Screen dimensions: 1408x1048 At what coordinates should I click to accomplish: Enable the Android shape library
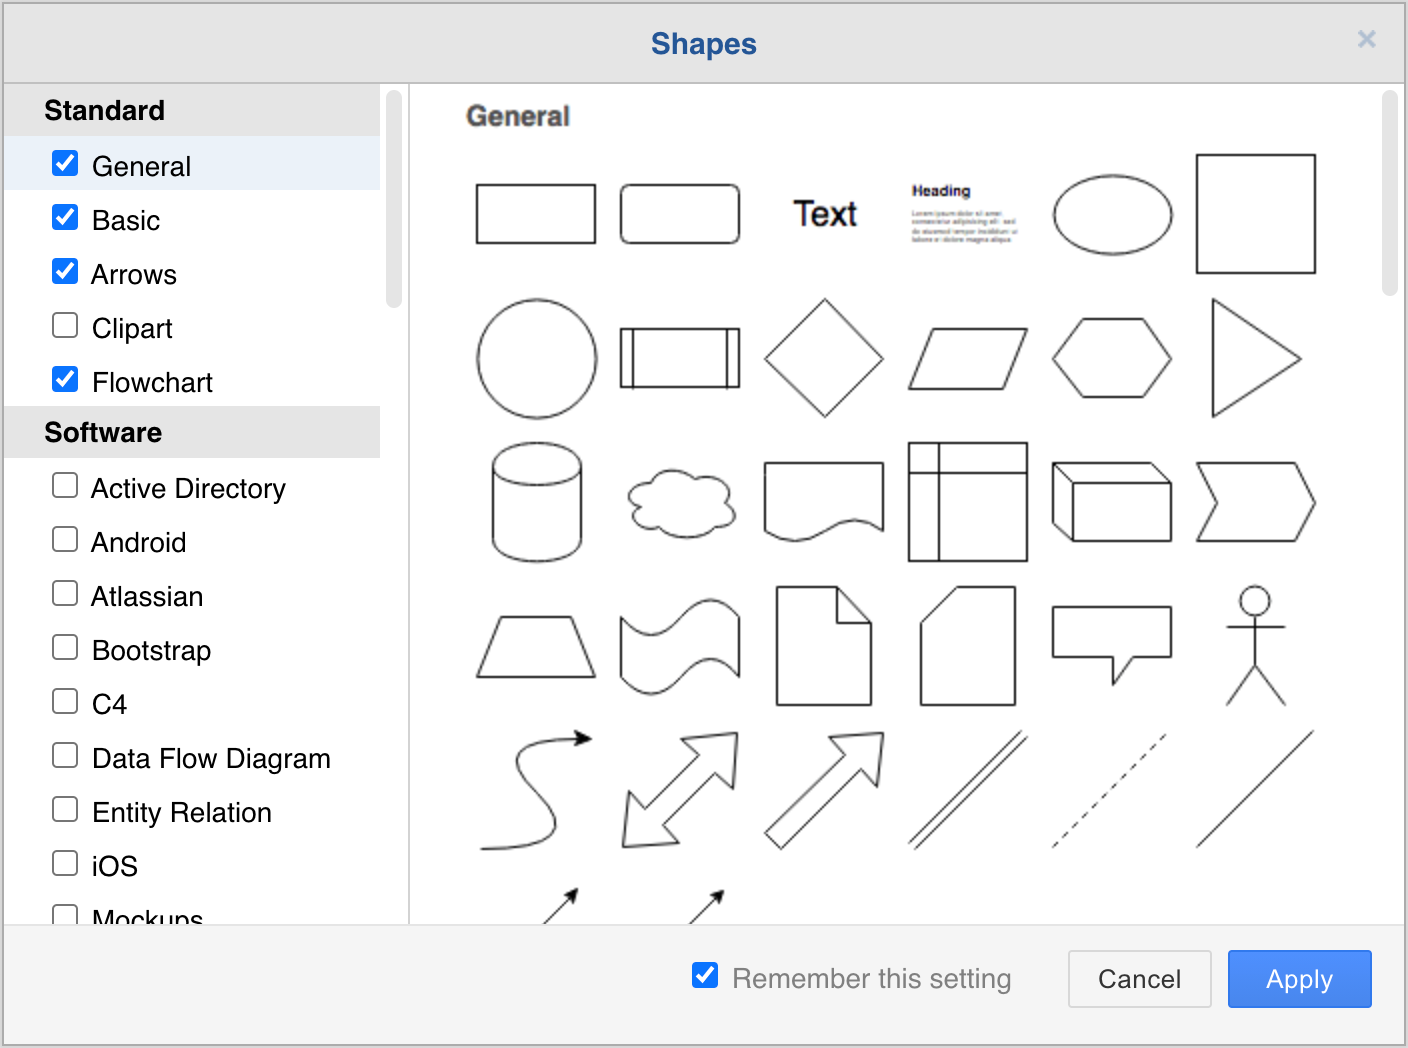pos(64,539)
